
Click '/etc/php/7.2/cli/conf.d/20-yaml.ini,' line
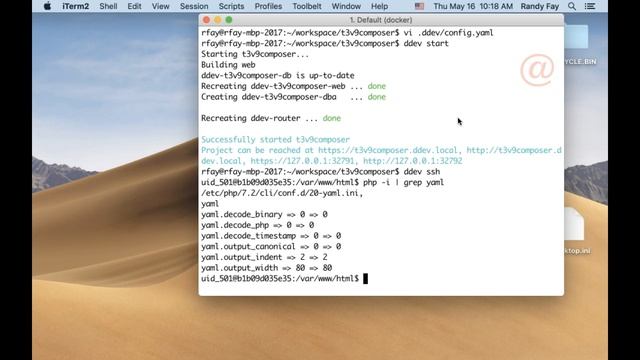(x=282, y=193)
